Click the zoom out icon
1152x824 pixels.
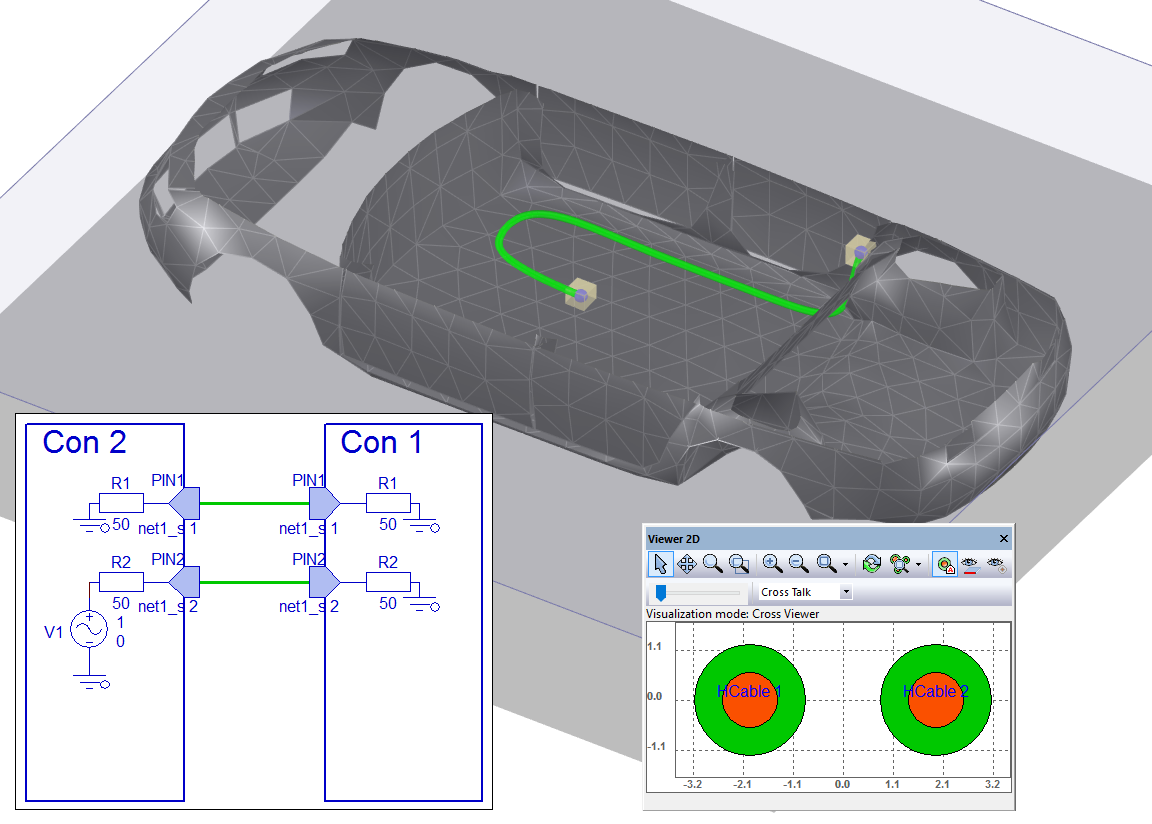click(797, 564)
